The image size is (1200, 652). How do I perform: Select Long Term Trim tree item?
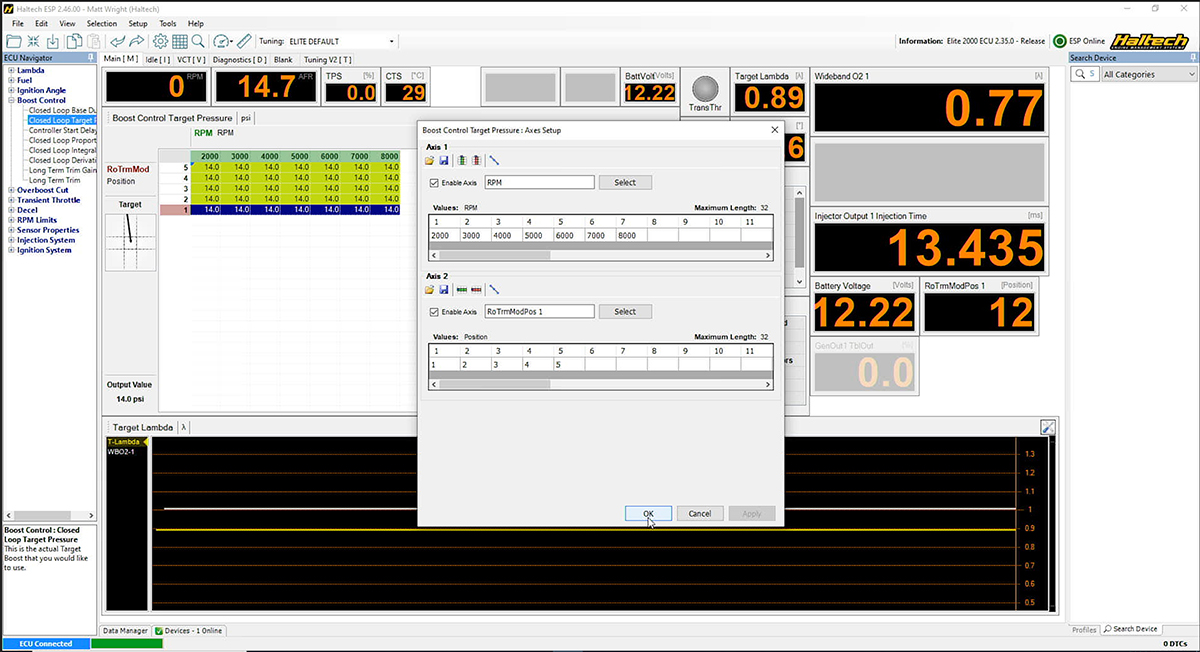(55, 180)
